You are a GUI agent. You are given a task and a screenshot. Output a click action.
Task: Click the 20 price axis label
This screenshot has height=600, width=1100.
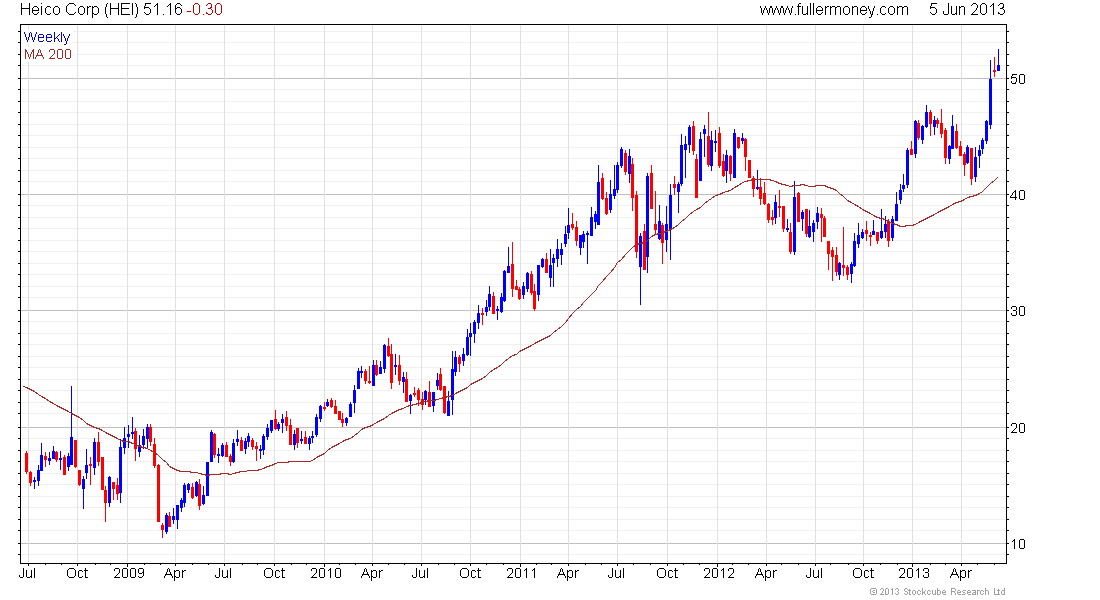[x=1017, y=427]
